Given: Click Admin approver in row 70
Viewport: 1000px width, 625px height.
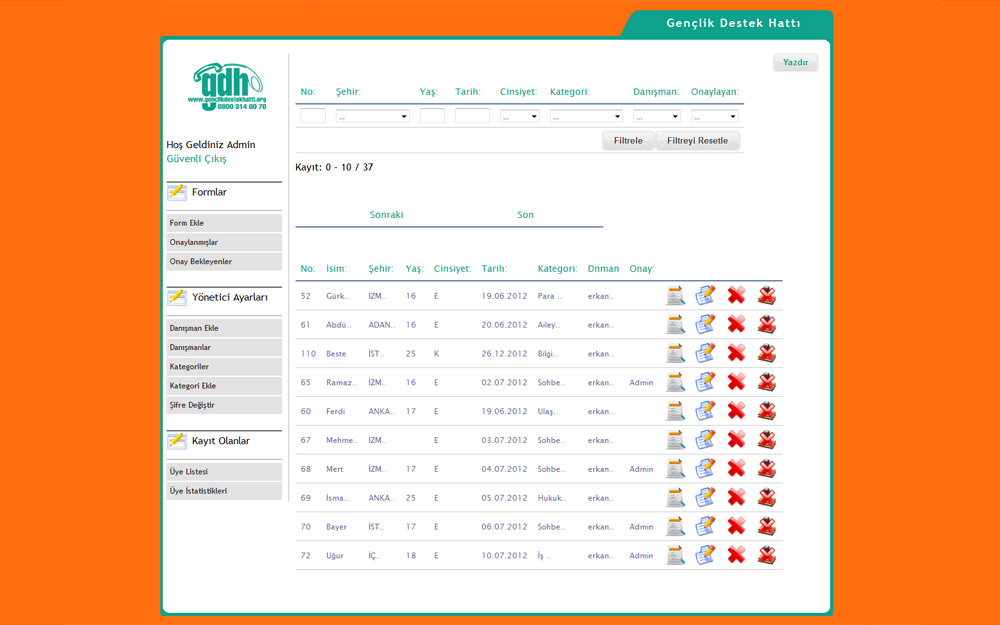Looking at the screenshot, I should (642, 527).
